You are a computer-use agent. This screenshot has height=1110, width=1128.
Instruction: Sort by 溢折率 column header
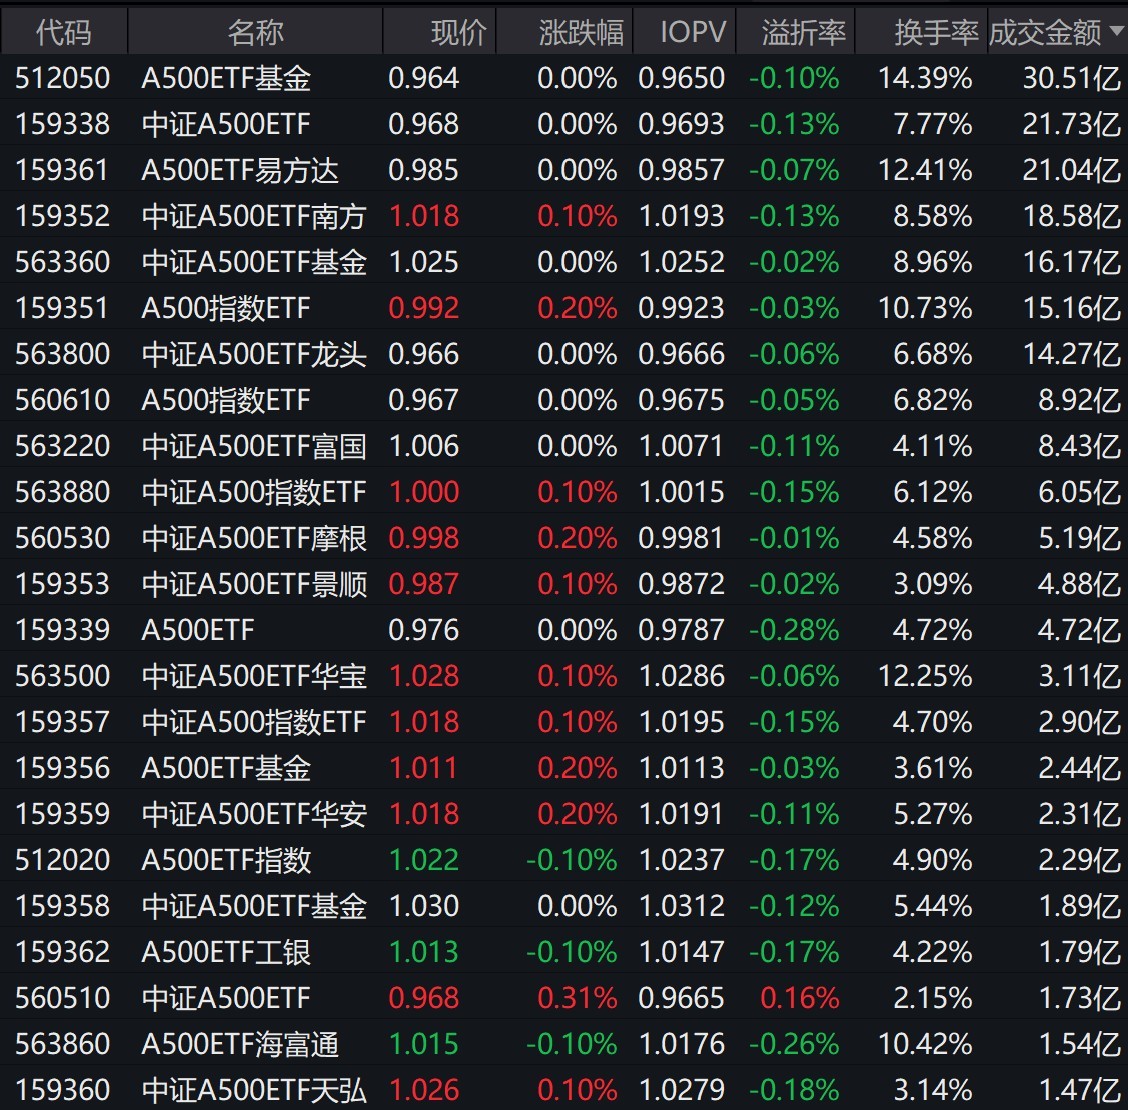pyautogui.click(x=803, y=33)
